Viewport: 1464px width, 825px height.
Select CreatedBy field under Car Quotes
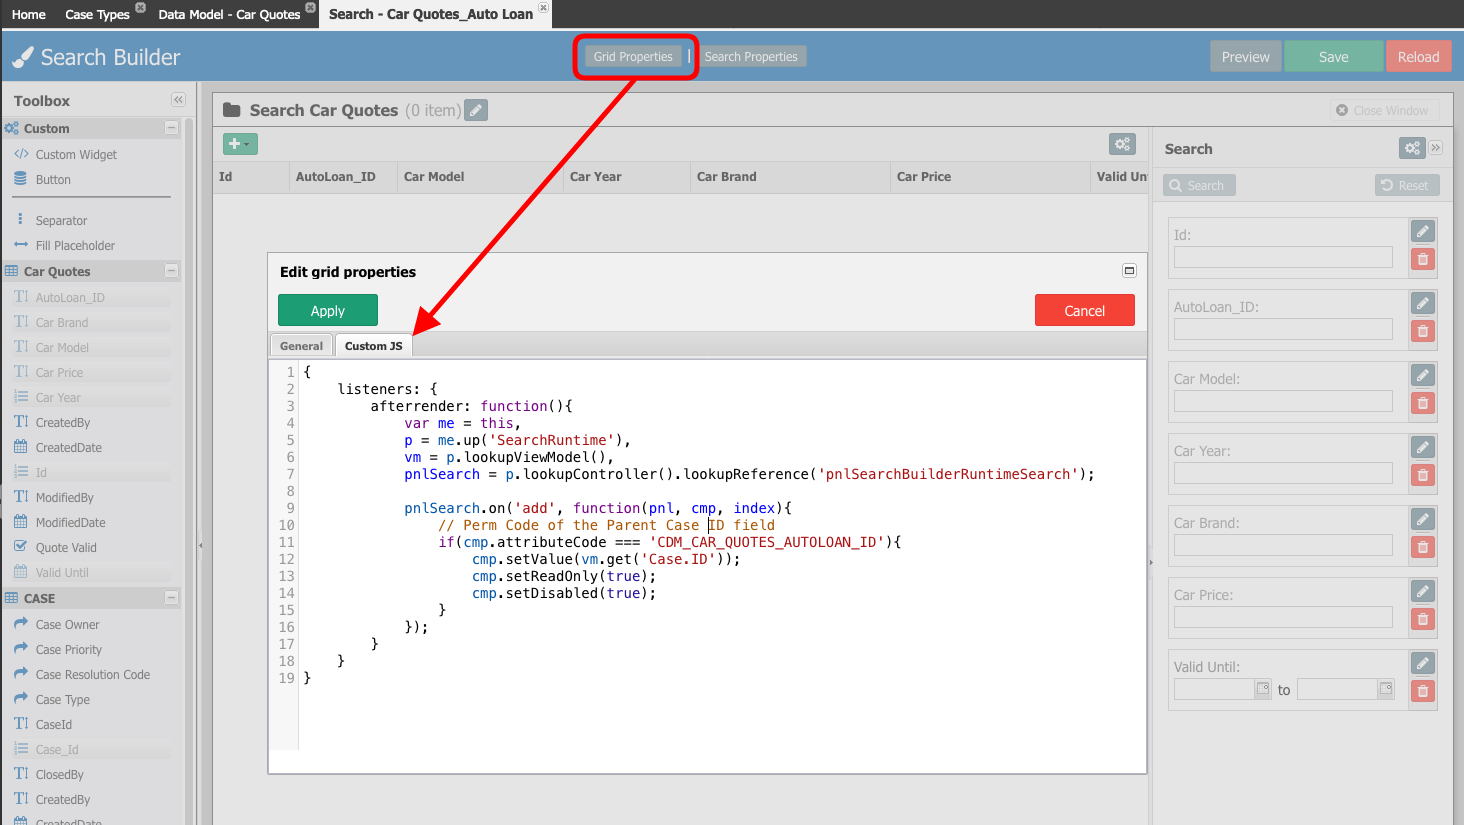(x=63, y=423)
